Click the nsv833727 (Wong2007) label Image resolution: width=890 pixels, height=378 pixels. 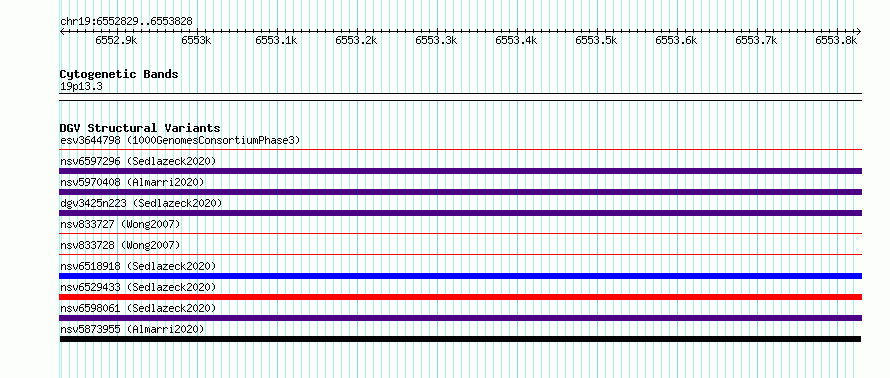pos(120,224)
